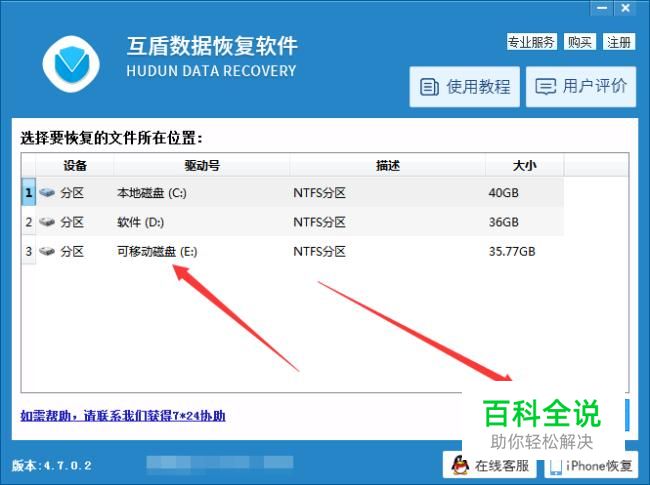650x485 pixels.
Task: Click the 设备 column header
Action: [x=75, y=166]
